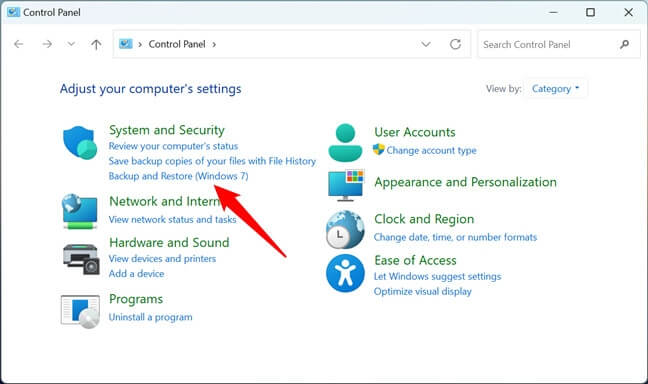Select Change account type link
Screen dimensions: 648x384
pyautogui.click(x=431, y=150)
